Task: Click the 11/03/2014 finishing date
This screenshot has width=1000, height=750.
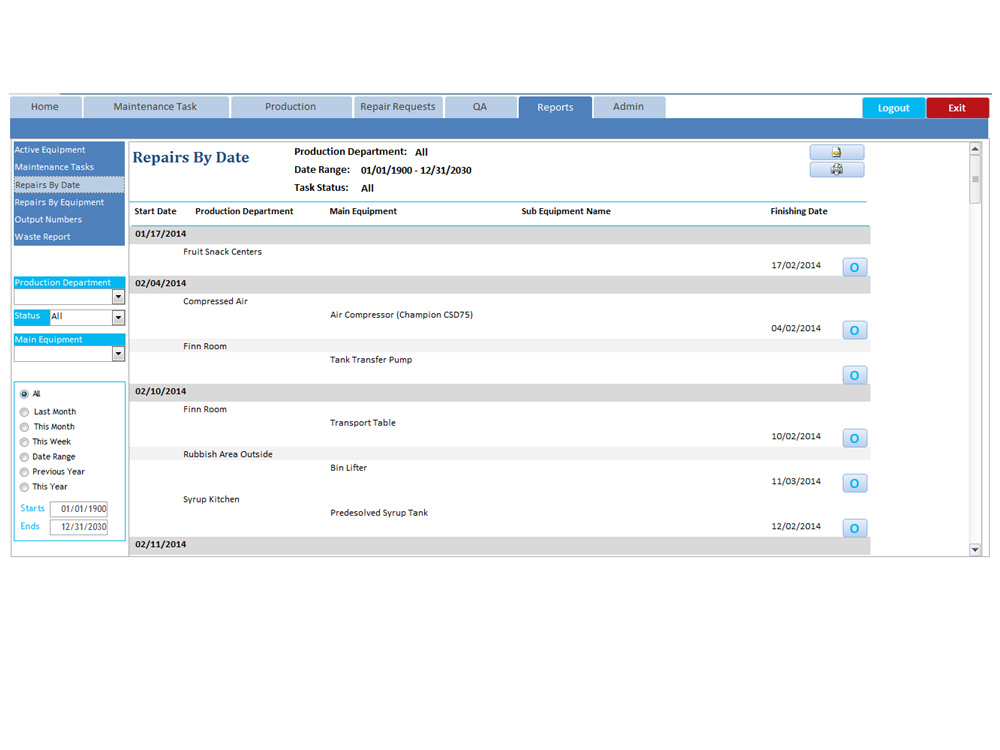Action: [796, 482]
